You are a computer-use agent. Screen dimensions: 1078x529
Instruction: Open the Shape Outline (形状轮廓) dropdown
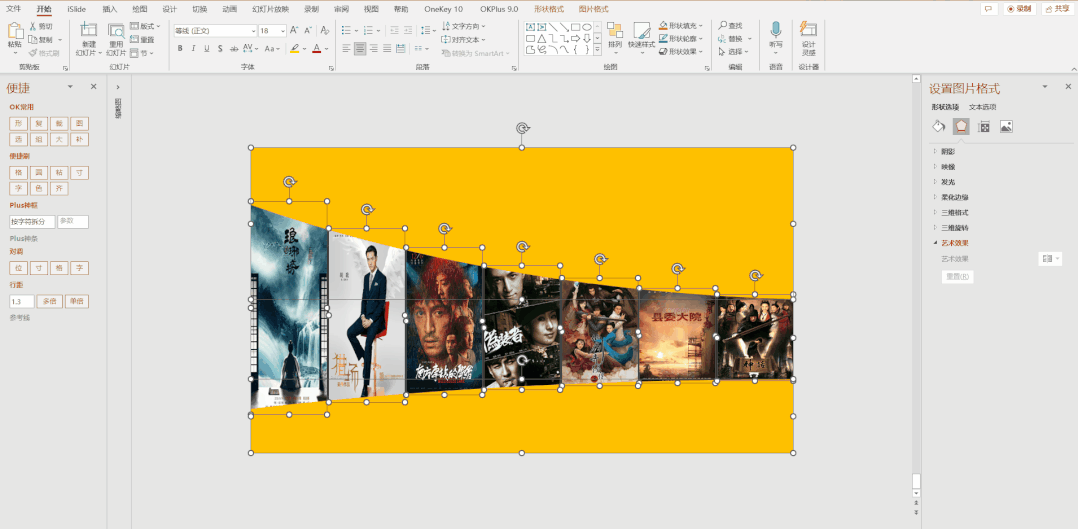point(681,39)
